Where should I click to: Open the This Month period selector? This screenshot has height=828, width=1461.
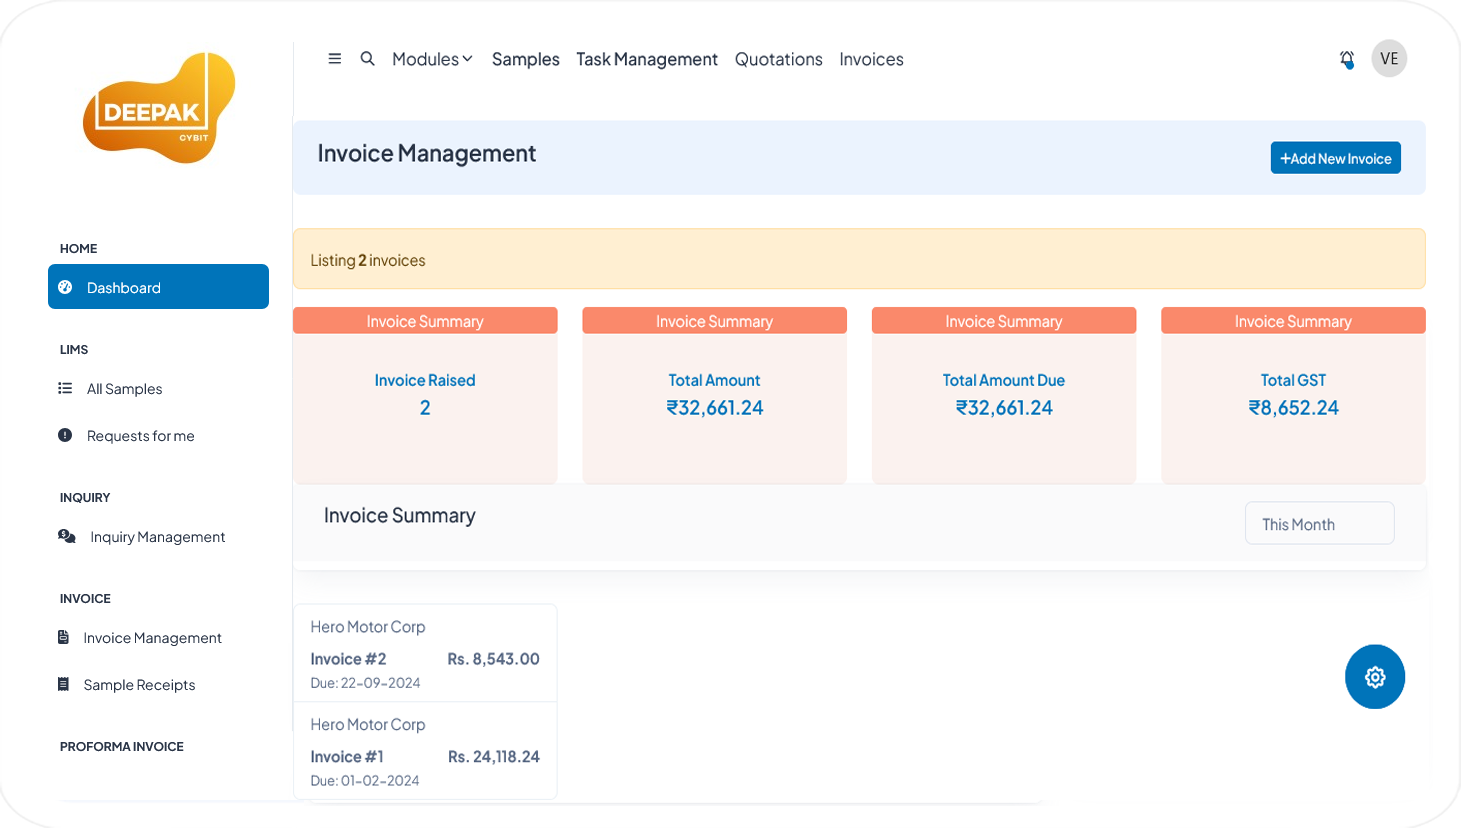(1319, 524)
